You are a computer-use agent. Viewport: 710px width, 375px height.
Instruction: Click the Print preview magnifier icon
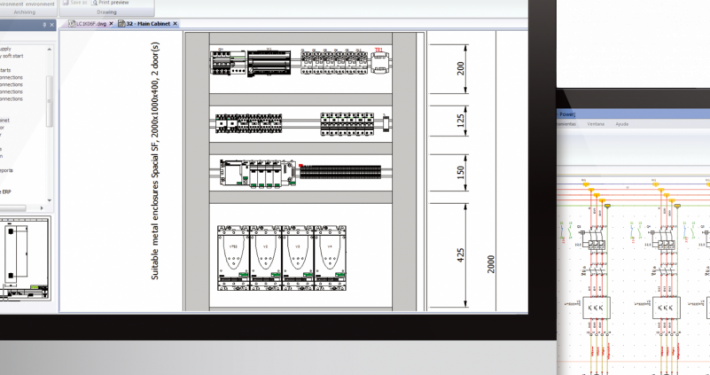[x=95, y=3]
